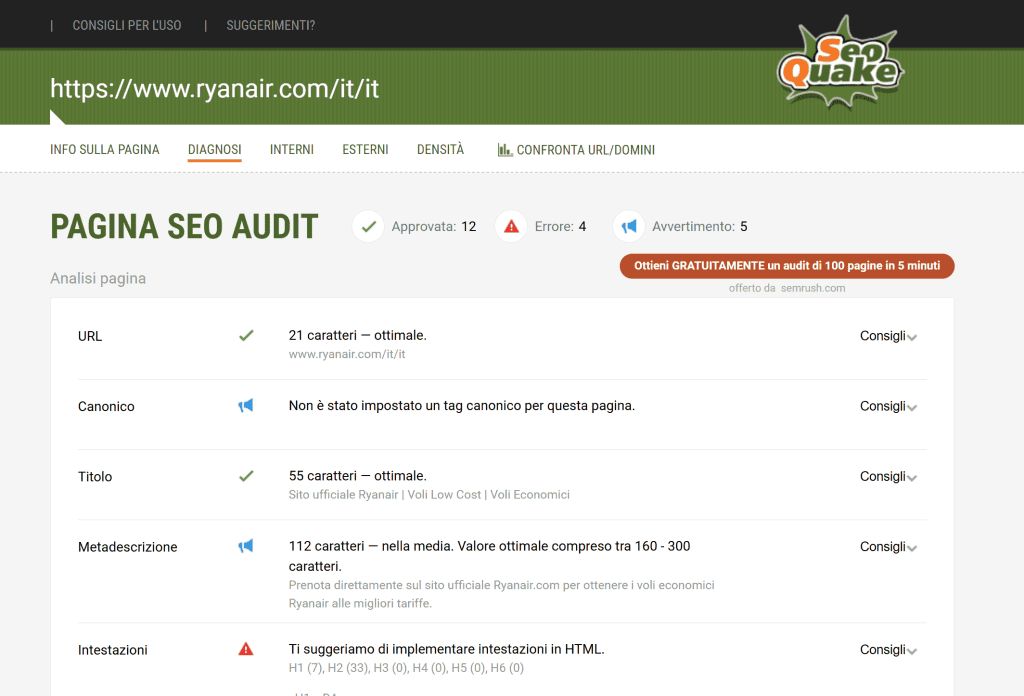Expand Consigli for the Metadescrizione row
Image resolution: width=1024 pixels, height=696 pixels.
tap(888, 546)
